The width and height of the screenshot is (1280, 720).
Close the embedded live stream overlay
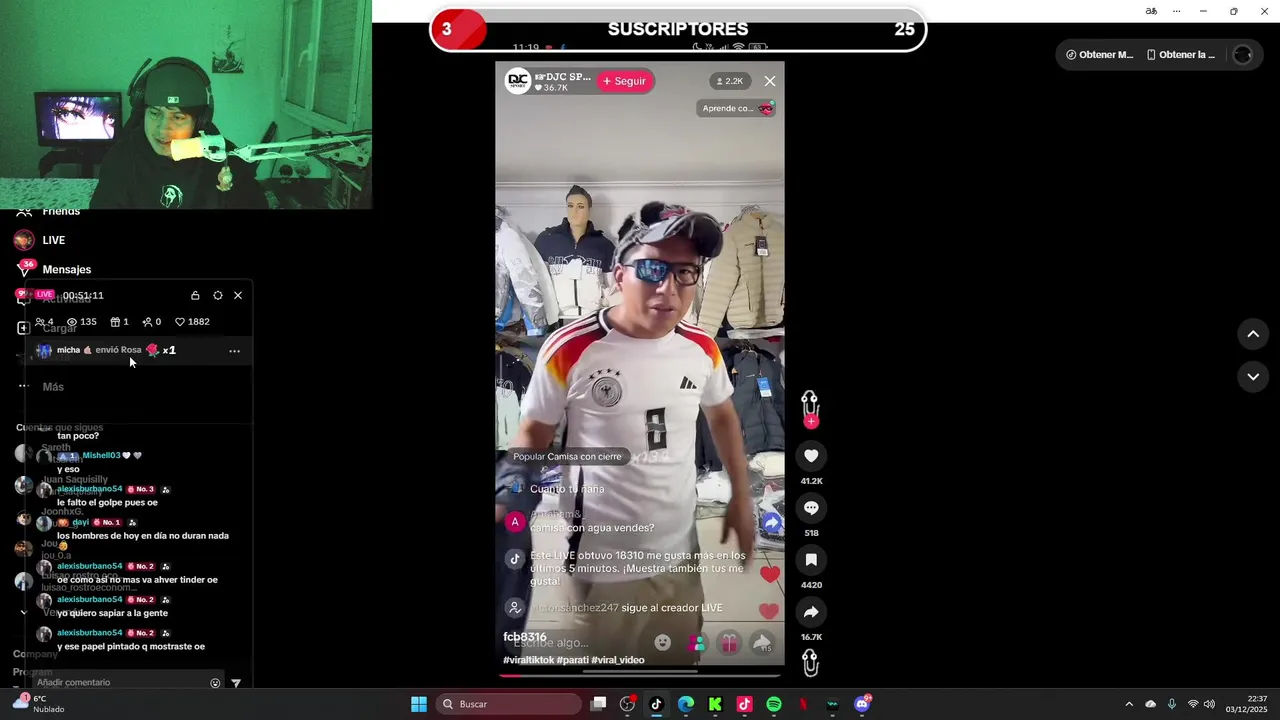pos(769,81)
